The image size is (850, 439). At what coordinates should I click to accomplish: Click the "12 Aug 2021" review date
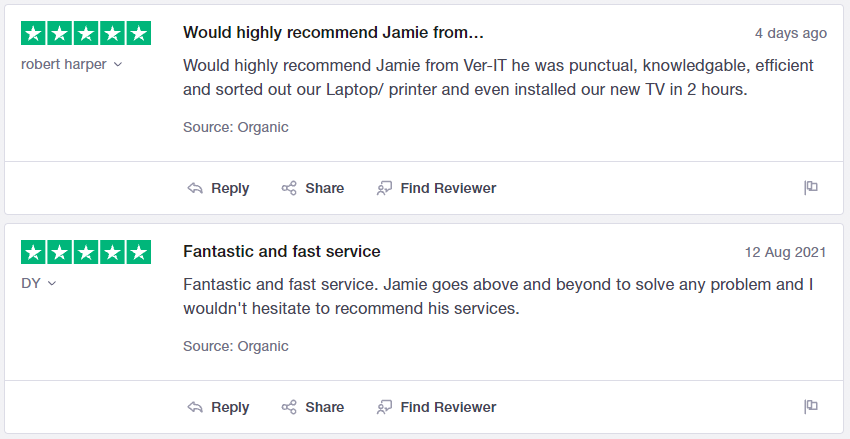[785, 252]
